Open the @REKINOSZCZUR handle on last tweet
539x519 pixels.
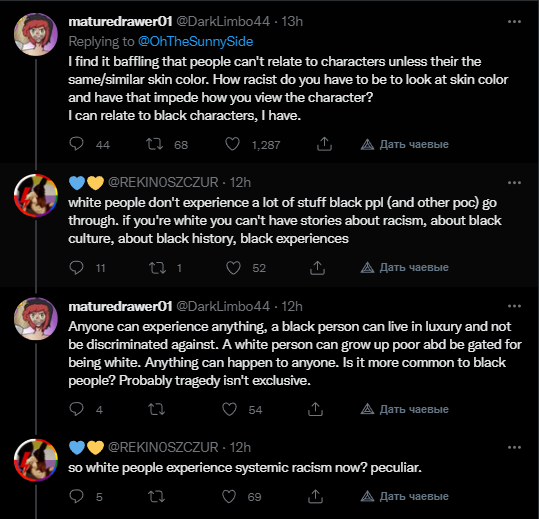point(163,448)
